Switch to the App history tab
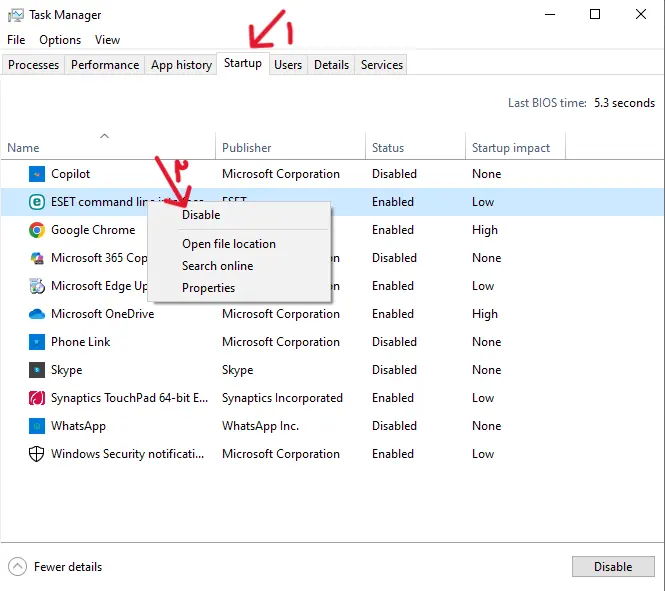Image resolution: width=665 pixels, height=591 pixels. point(181,65)
